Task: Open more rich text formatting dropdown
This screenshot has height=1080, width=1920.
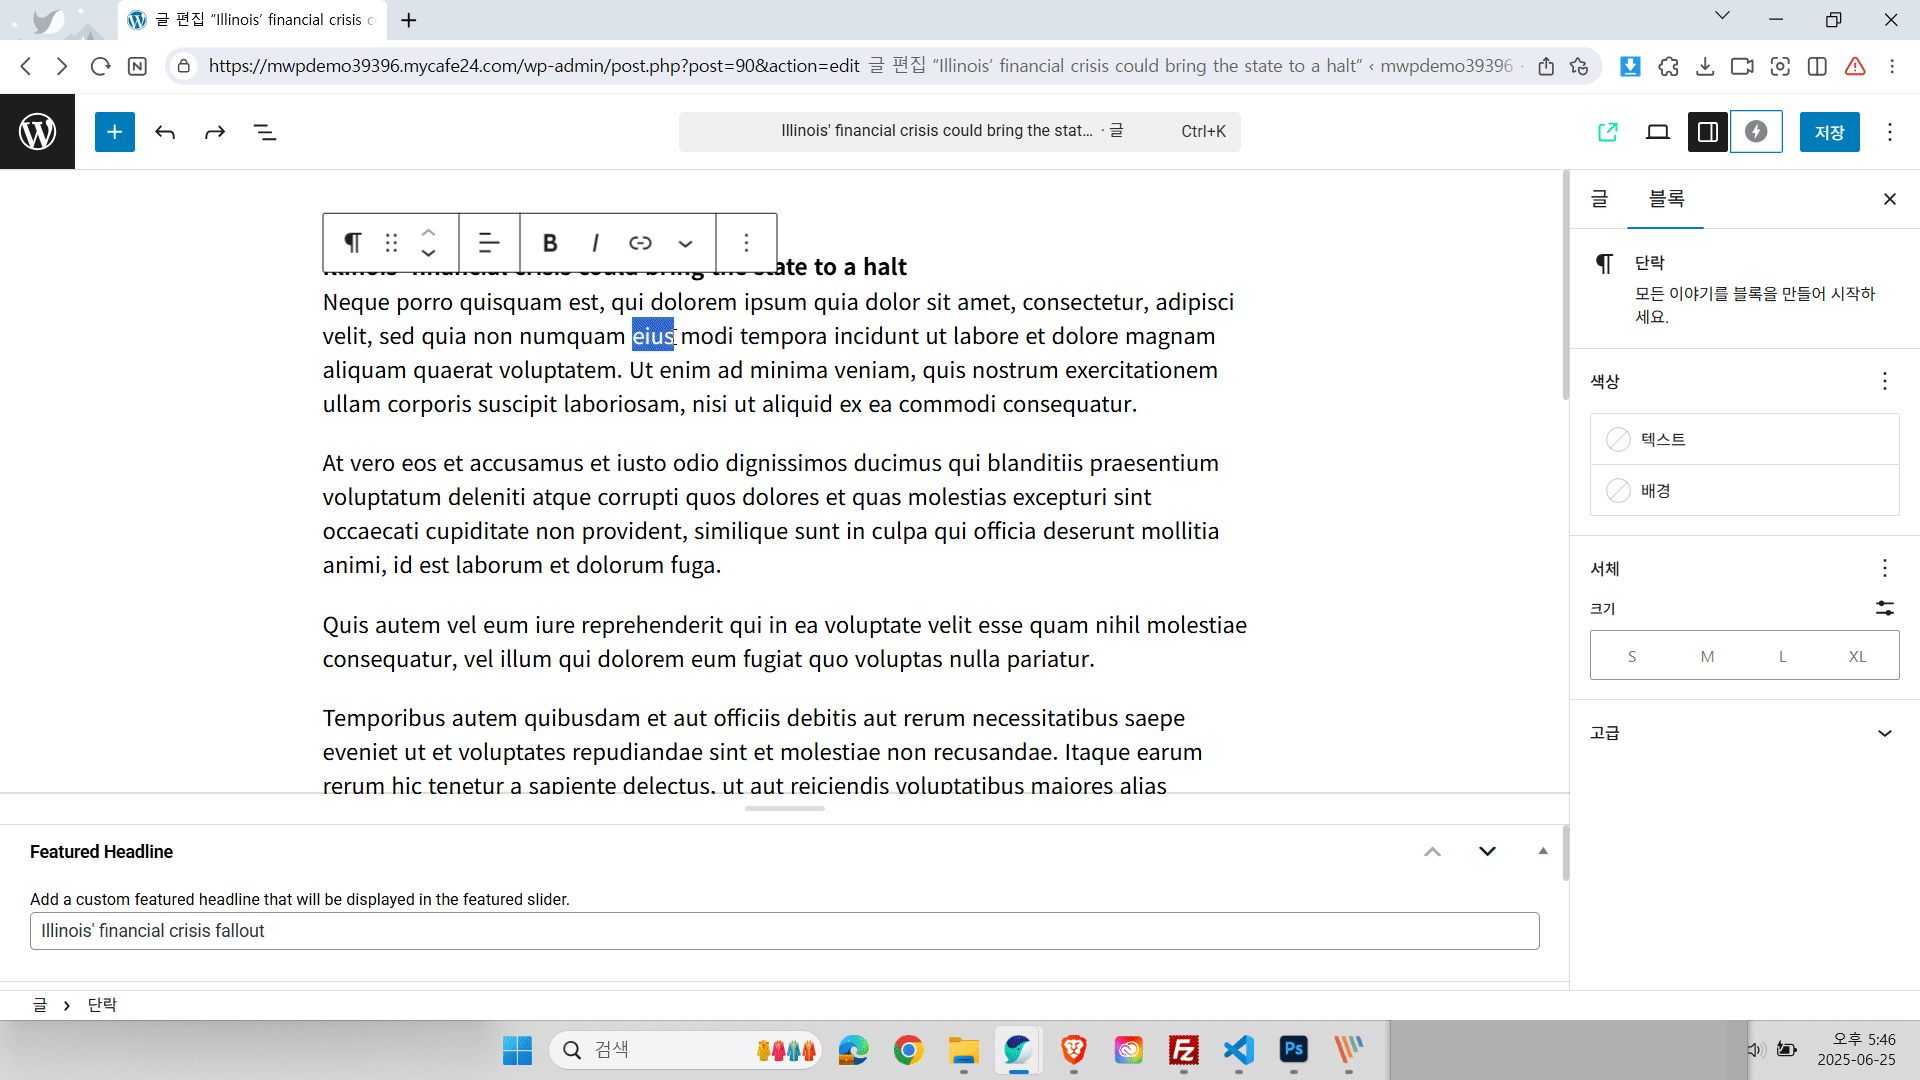Action: (x=685, y=243)
